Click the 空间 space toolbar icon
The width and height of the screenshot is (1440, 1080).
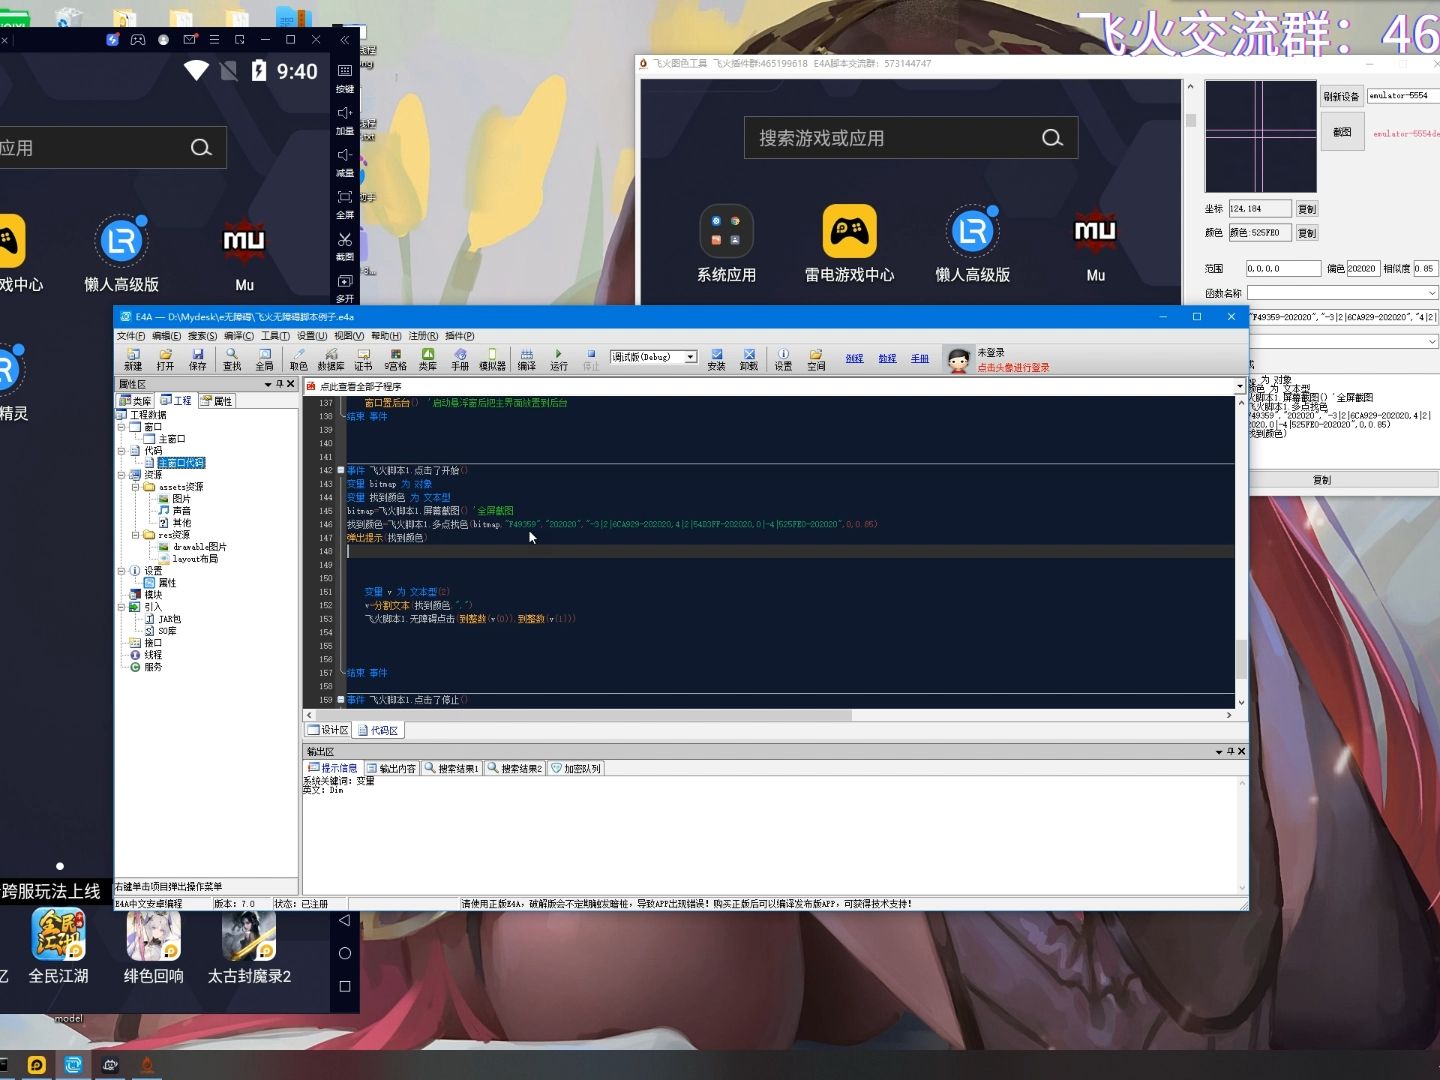pos(816,359)
